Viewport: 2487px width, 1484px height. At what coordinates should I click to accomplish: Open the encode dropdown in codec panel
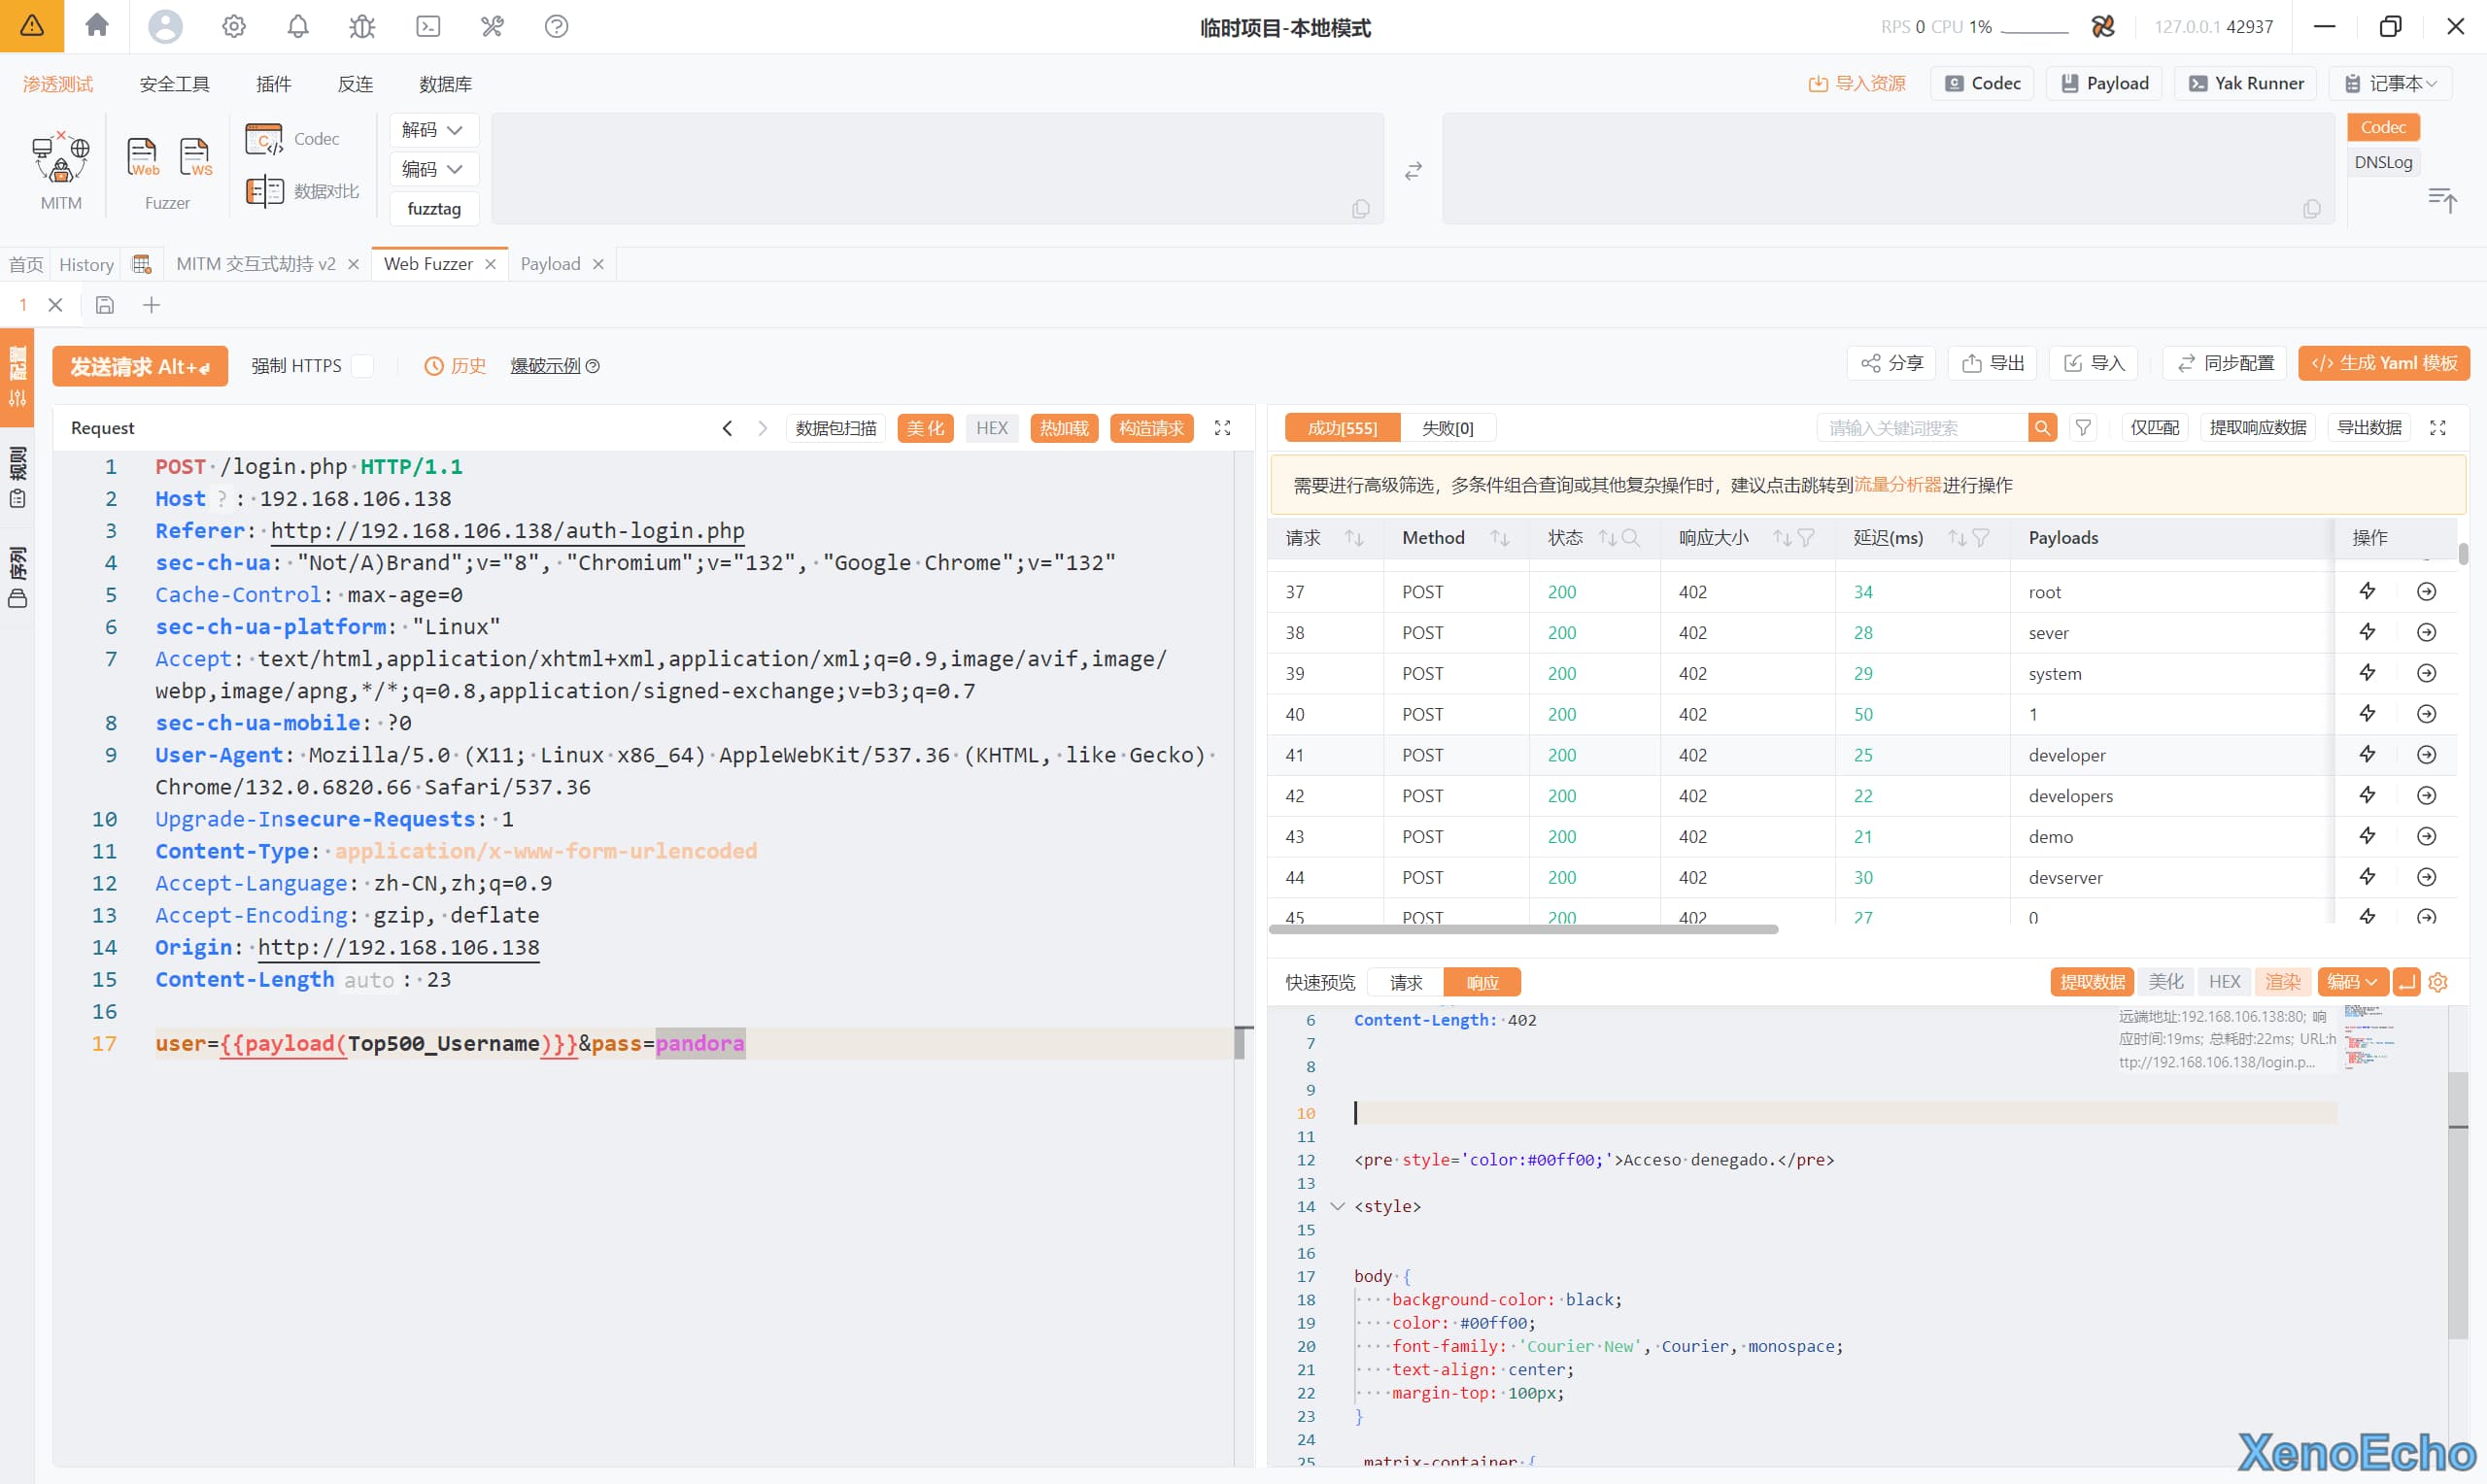(x=433, y=169)
